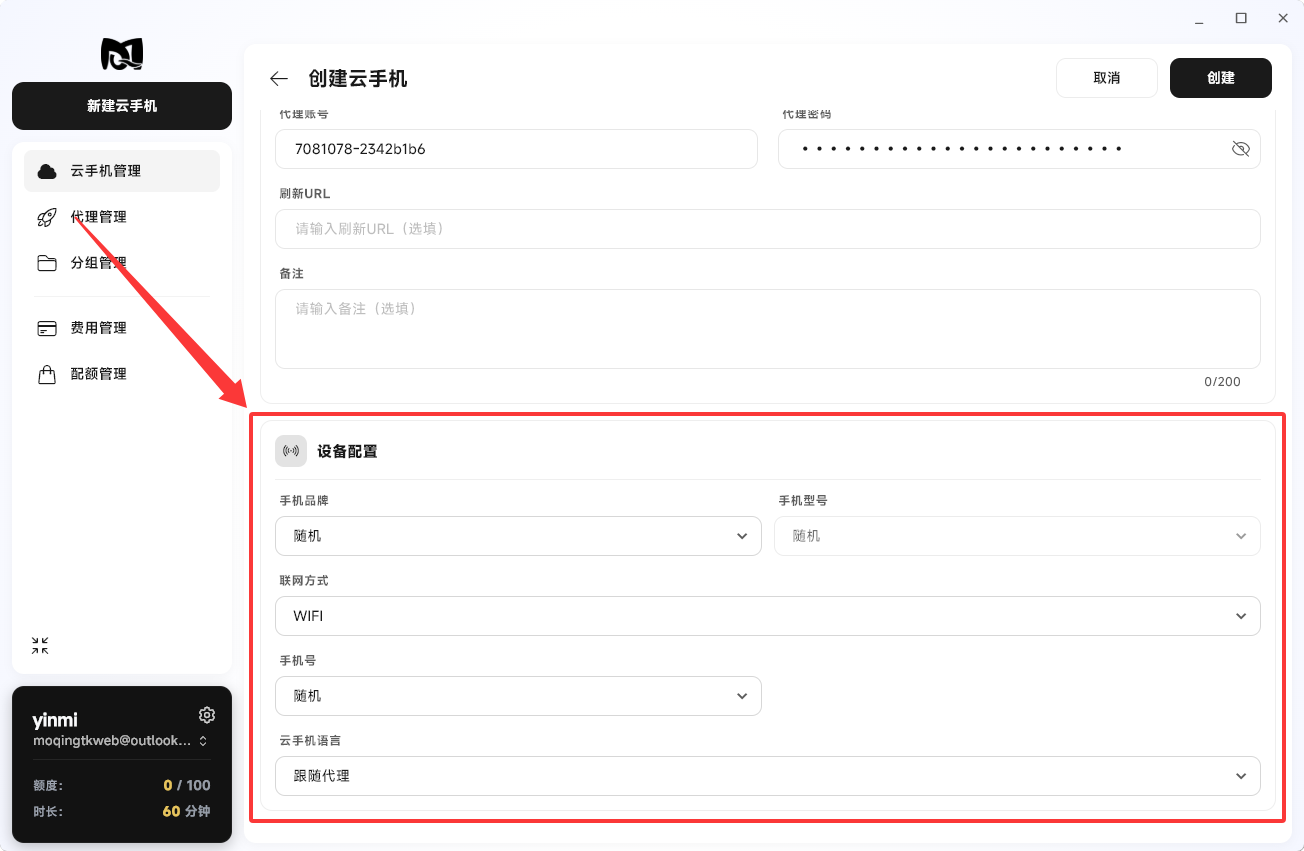
Task: Open settings via the gear icon
Action: point(207,715)
